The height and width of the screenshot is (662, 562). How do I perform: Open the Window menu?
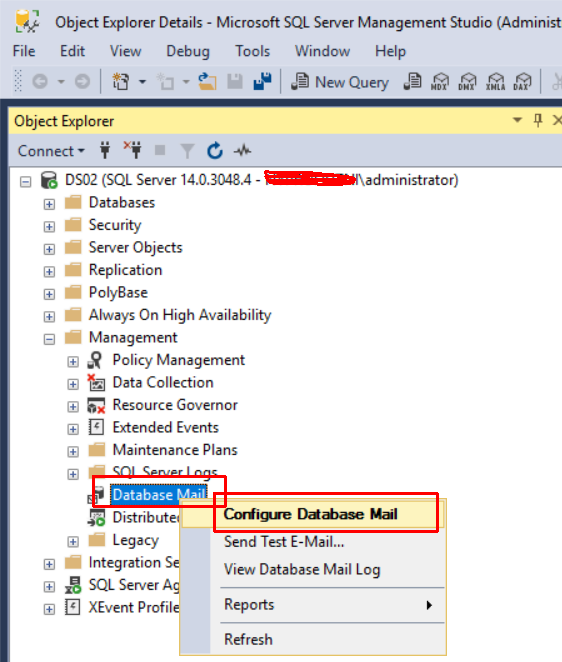coord(322,51)
